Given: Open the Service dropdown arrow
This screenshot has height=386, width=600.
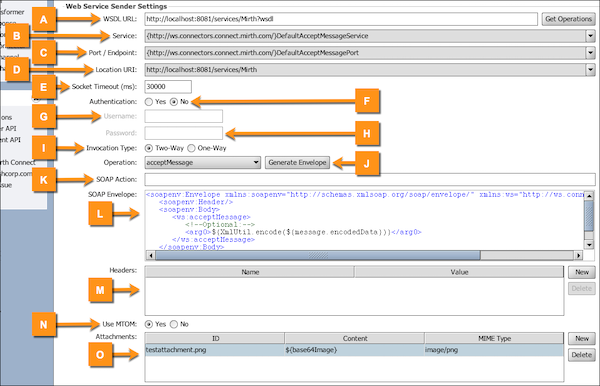Looking at the screenshot, I should coord(590,36).
